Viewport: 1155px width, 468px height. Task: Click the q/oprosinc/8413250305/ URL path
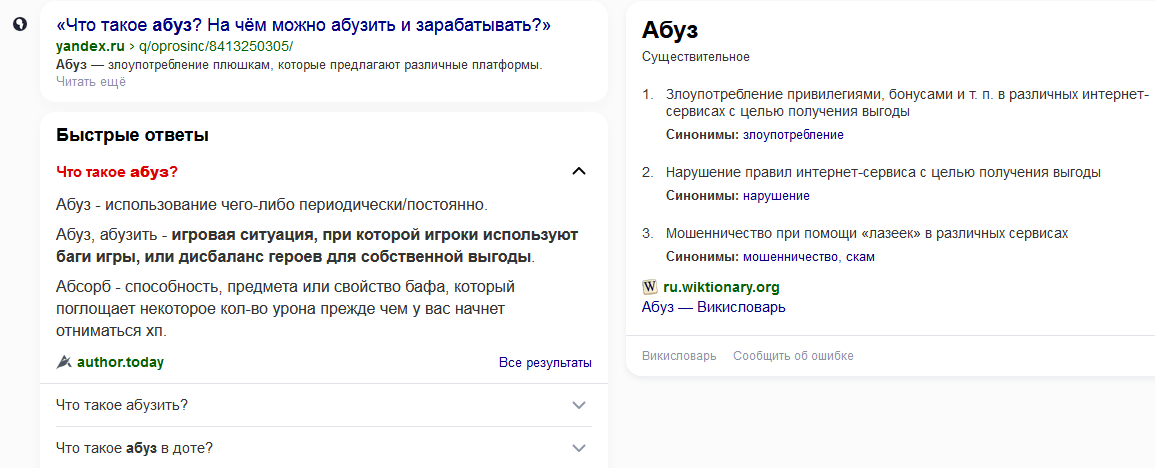pos(215,46)
